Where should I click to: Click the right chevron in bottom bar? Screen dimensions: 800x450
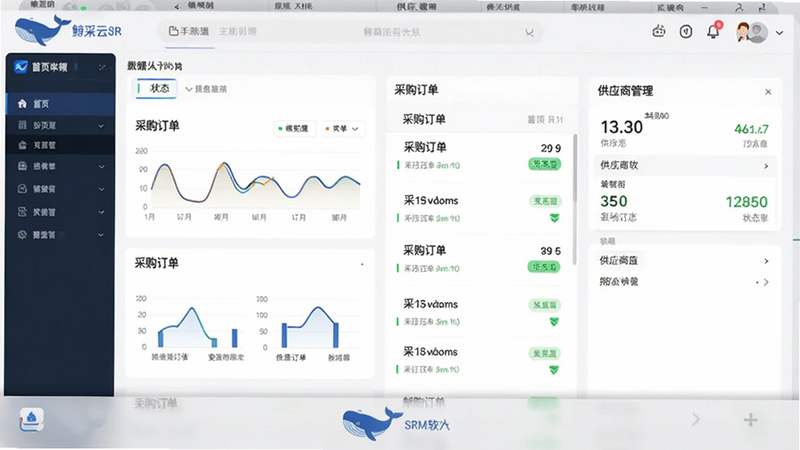696,419
